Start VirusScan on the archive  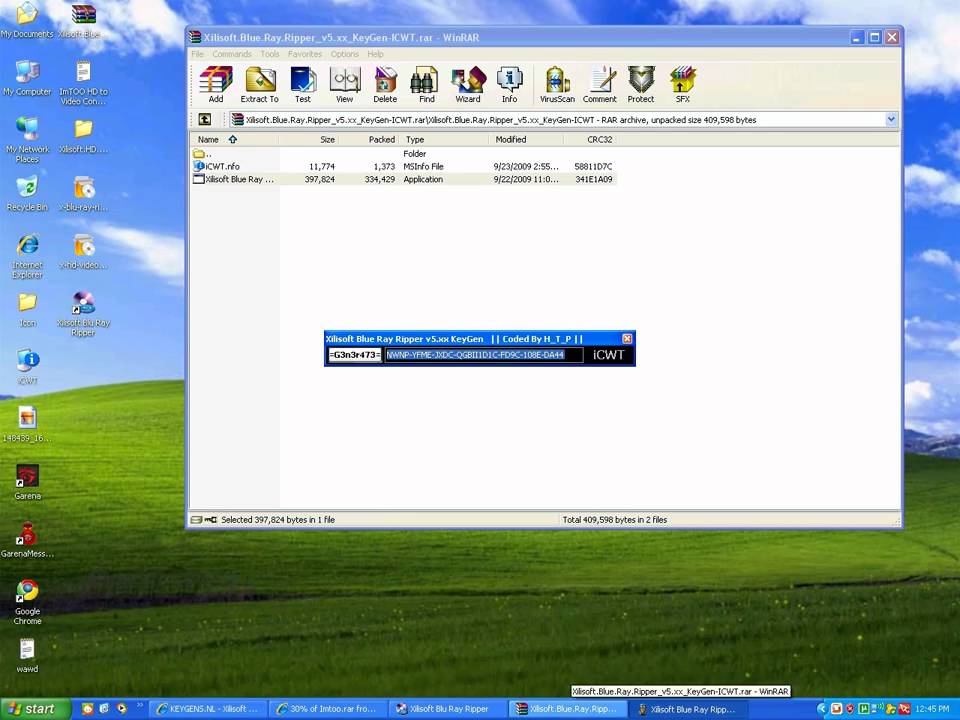pyautogui.click(x=557, y=84)
